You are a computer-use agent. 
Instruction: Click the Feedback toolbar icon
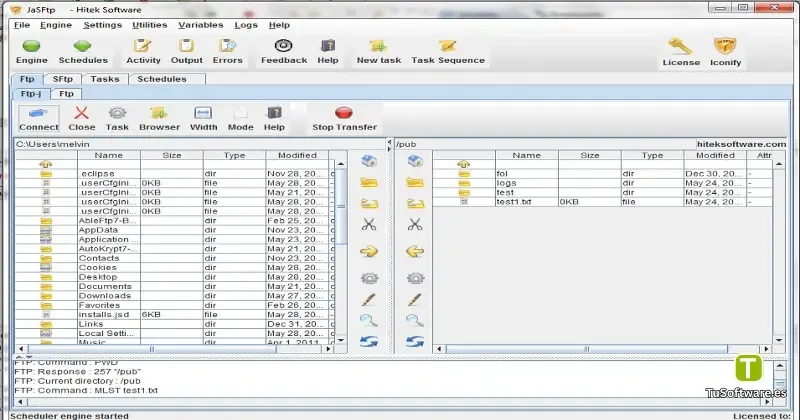[x=284, y=46]
